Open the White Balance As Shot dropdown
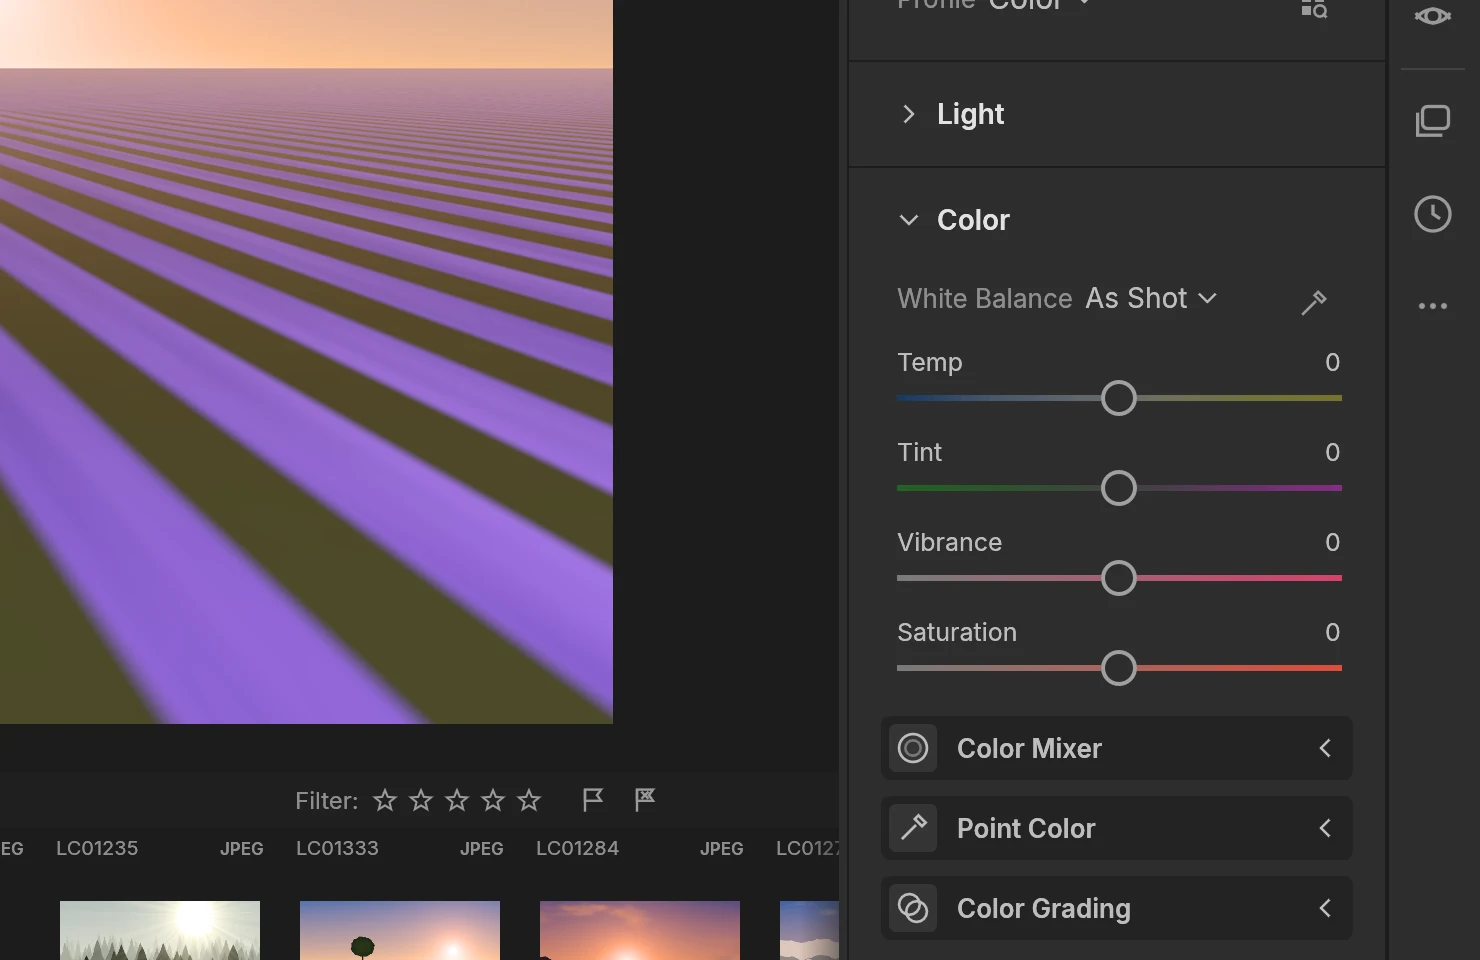1480x960 pixels. point(1151,298)
